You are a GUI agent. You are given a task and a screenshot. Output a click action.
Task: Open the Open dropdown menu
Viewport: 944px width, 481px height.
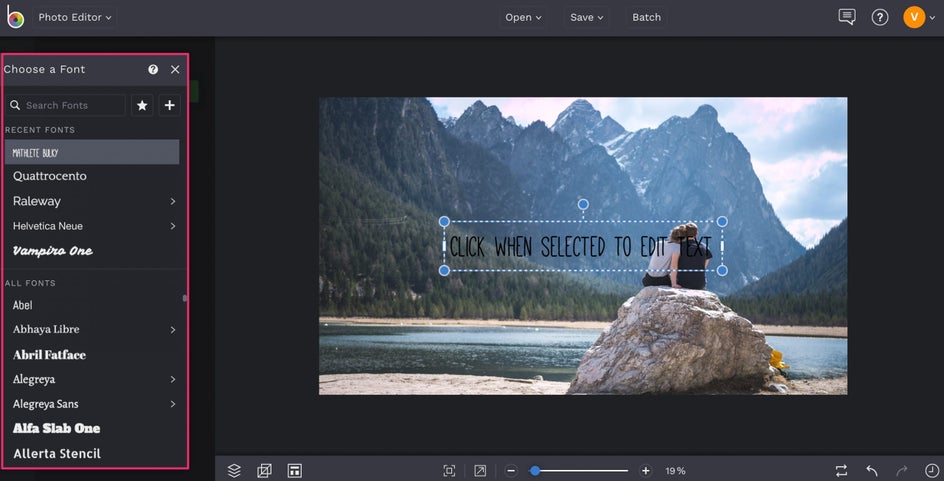click(x=523, y=17)
